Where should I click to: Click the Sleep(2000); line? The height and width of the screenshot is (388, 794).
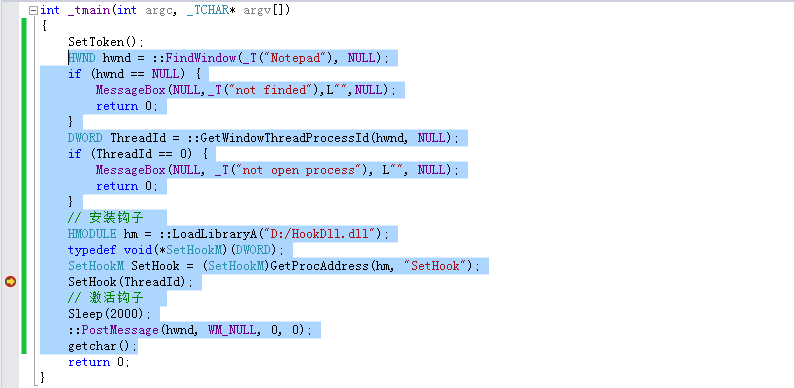109,314
